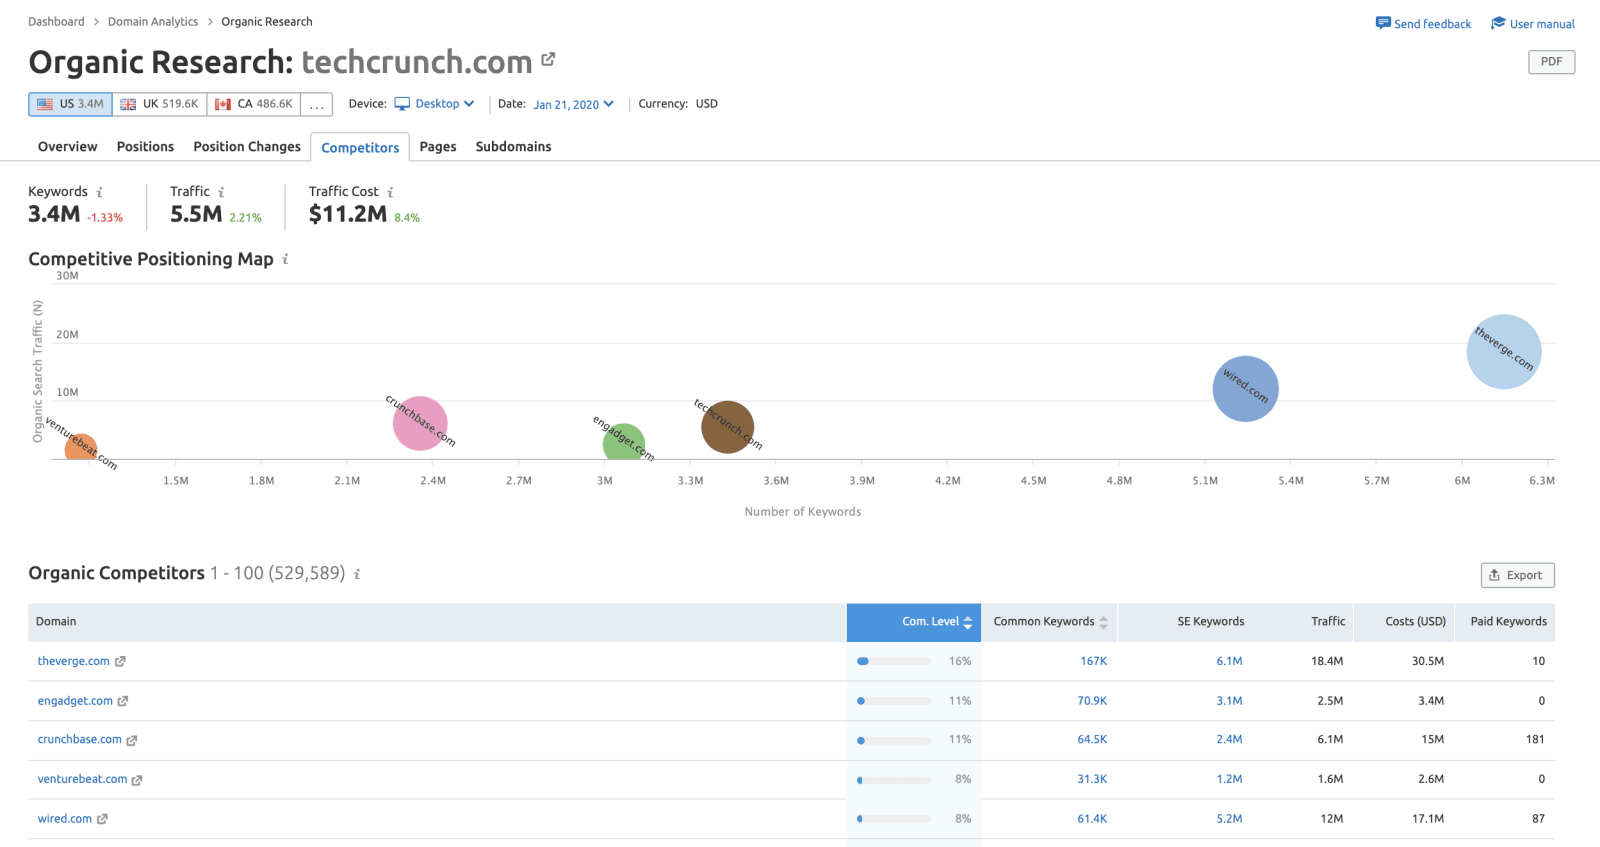Select the Competitors tab
This screenshot has width=1600, height=847.
(x=360, y=147)
